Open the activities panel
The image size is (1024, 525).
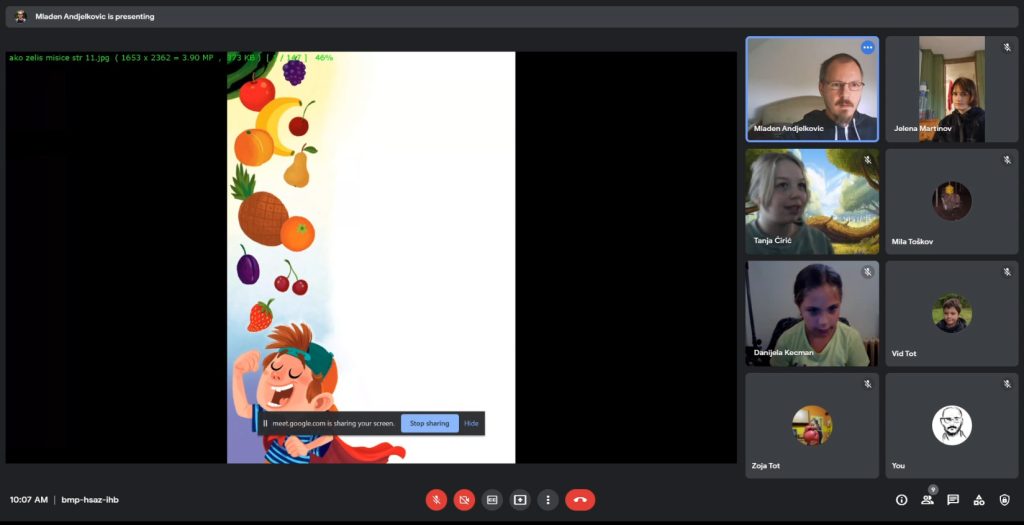[x=978, y=500]
